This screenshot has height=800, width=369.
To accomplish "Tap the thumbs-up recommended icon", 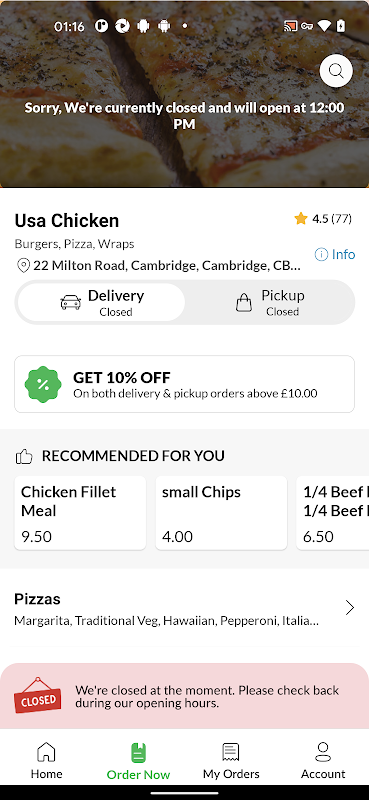I will [24, 456].
